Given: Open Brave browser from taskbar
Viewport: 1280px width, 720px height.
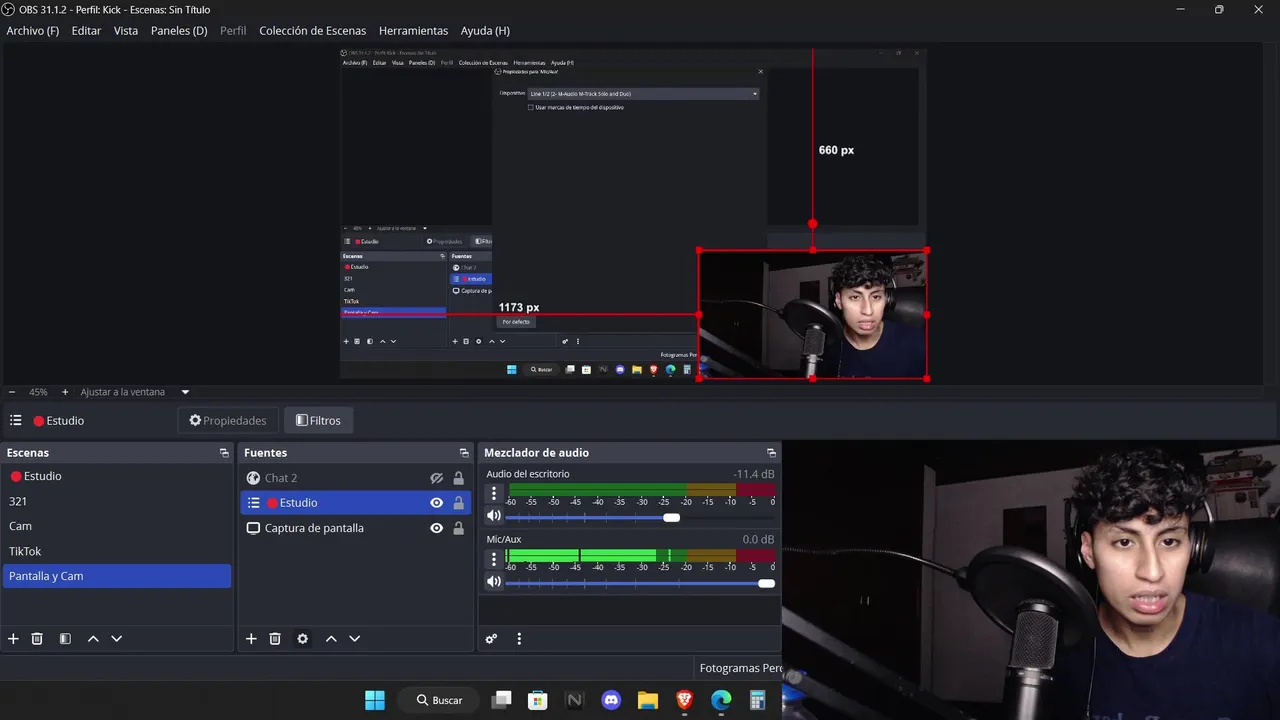Looking at the screenshot, I should (684, 700).
